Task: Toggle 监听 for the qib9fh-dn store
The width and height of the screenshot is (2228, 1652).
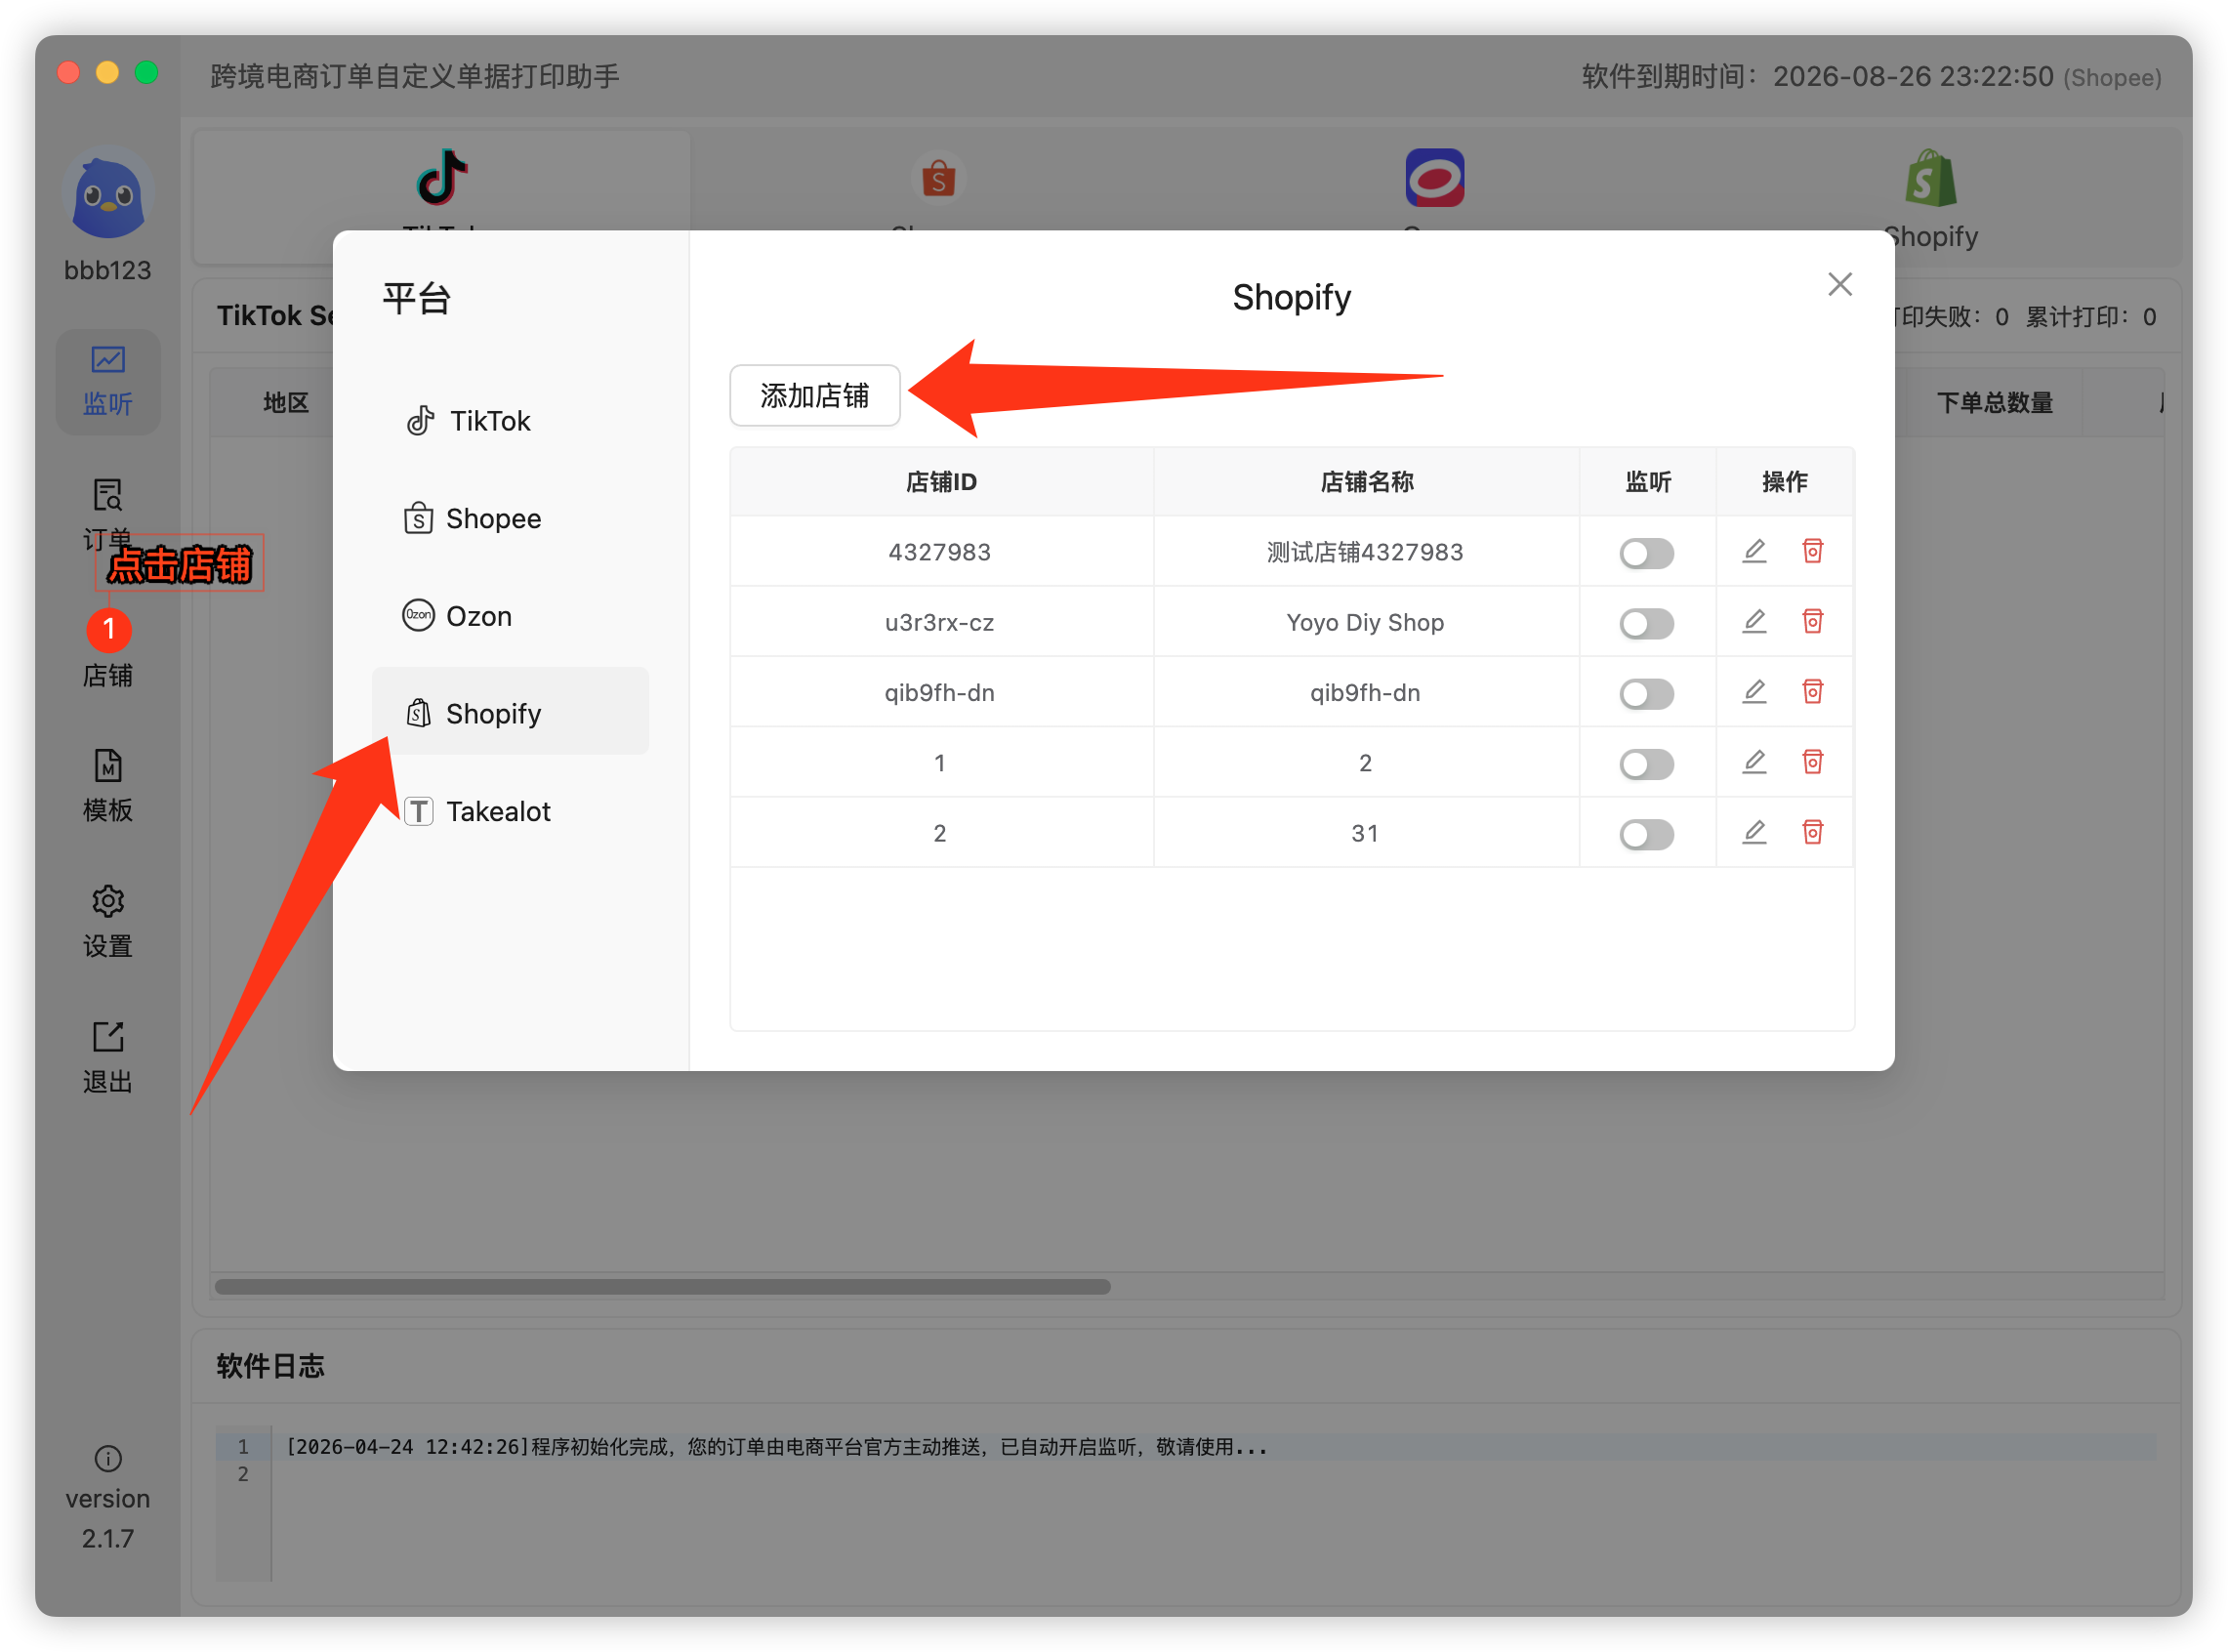Action: pyautogui.click(x=1646, y=693)
